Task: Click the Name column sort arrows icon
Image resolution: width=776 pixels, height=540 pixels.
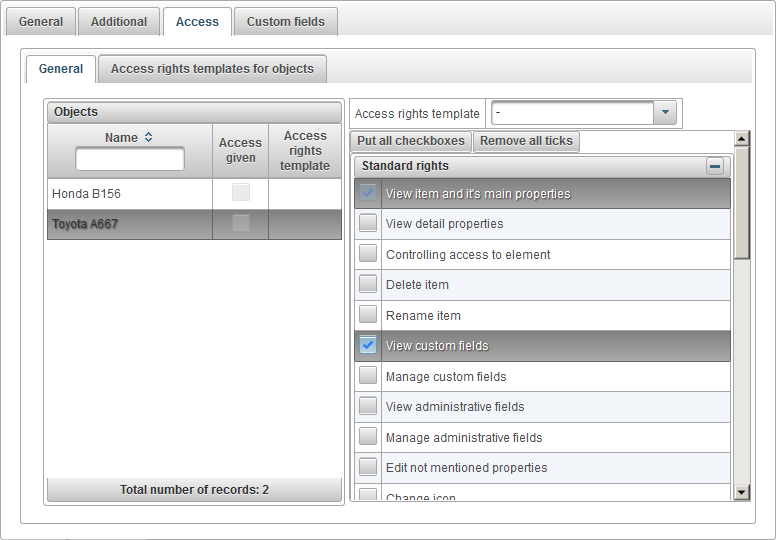Action: point(149,138)
